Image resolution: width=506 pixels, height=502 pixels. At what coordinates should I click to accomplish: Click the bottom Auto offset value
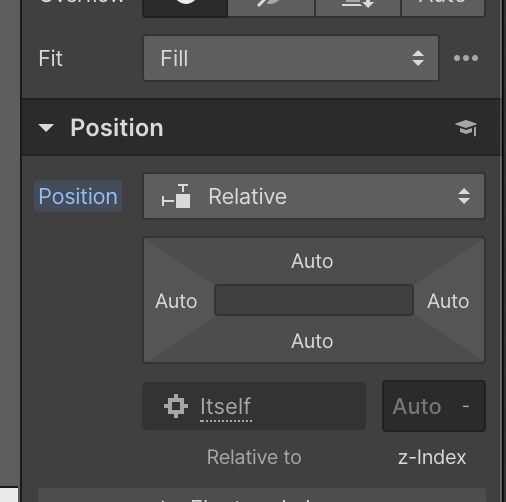click(x=312, y=341)
